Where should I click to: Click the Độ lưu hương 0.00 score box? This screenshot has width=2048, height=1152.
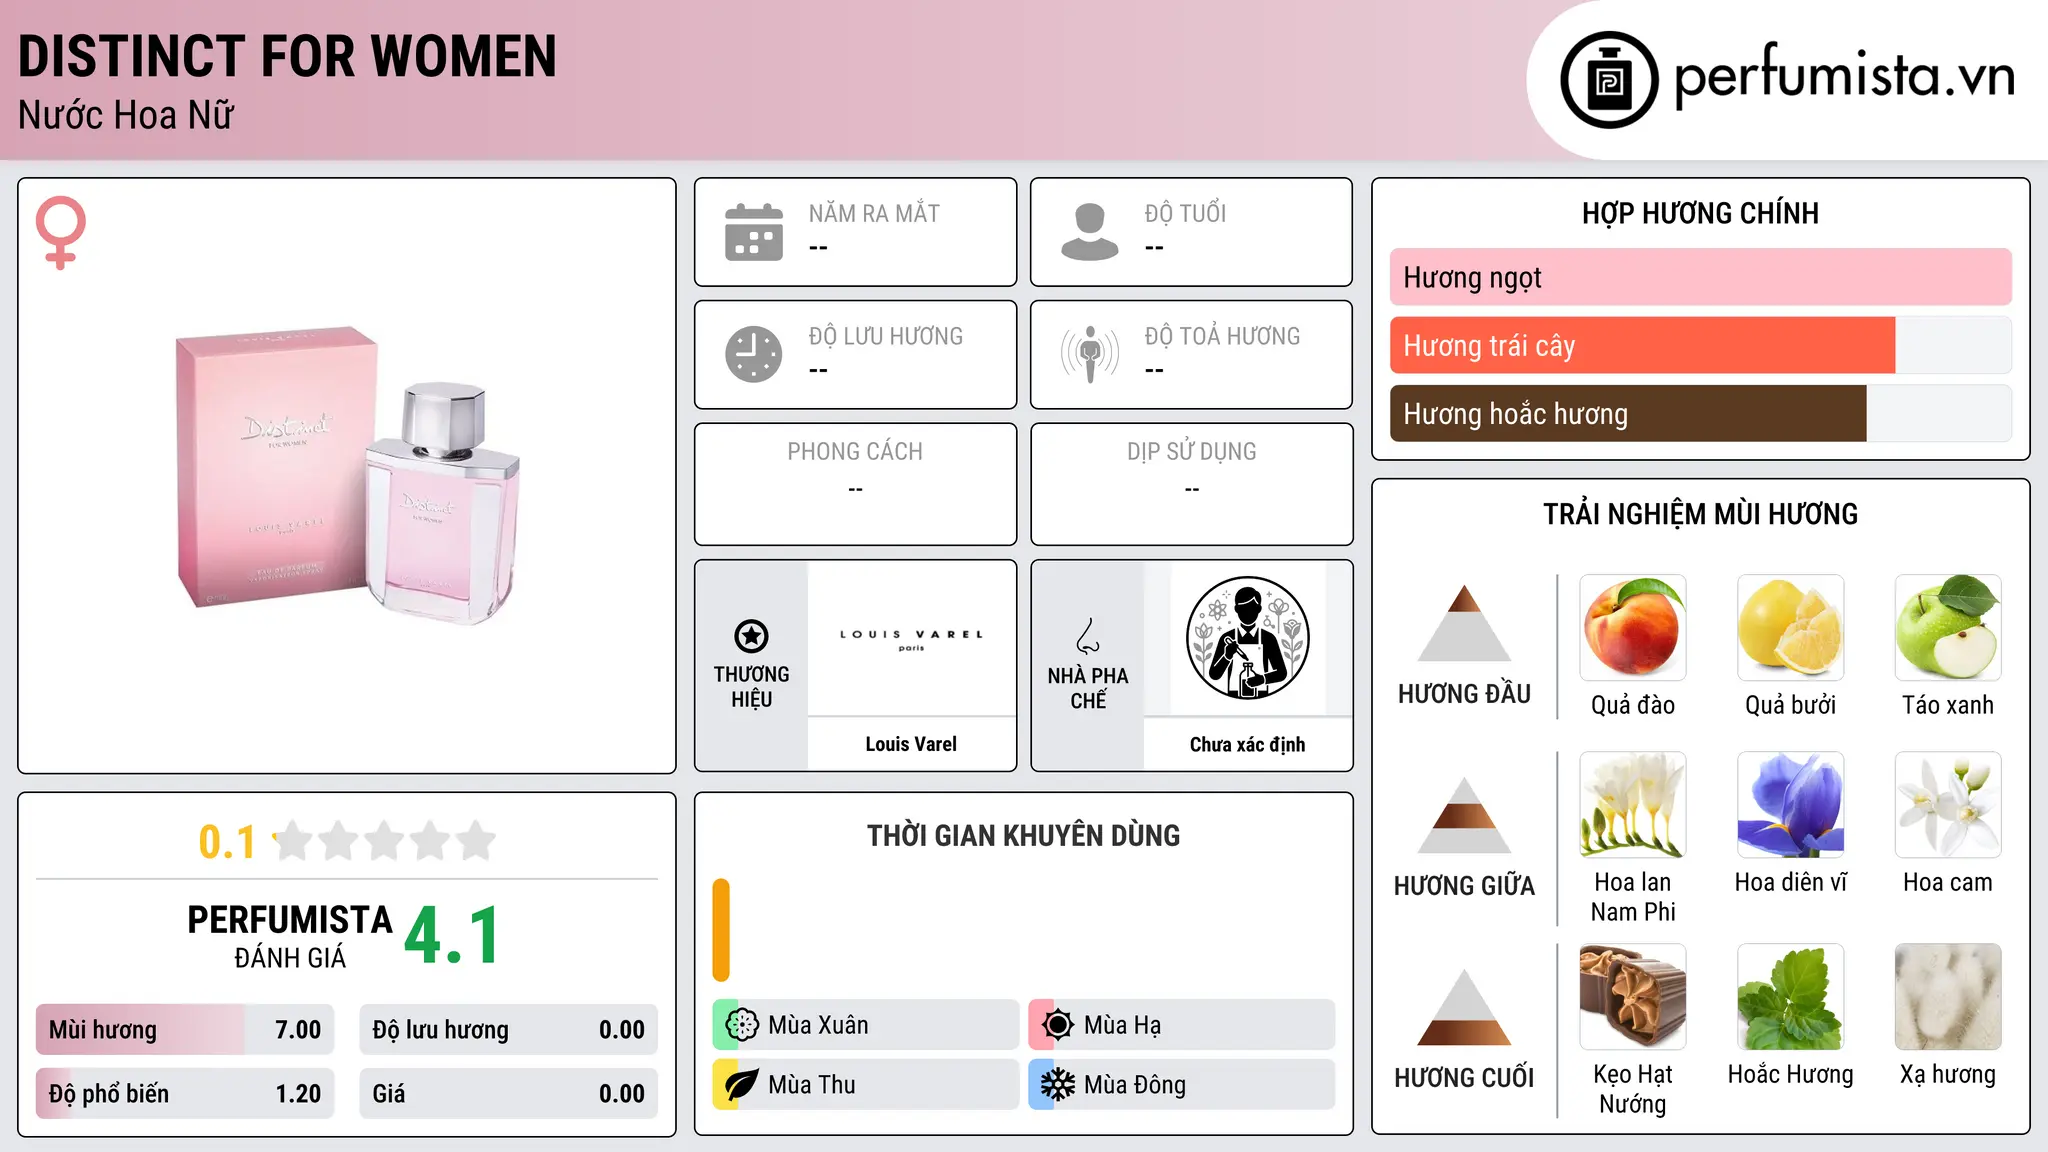point(508,1029)
